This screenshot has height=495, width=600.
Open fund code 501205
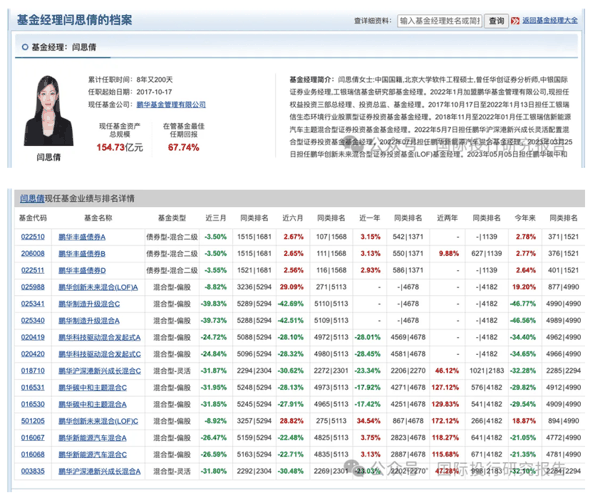[x=33, y=421]
